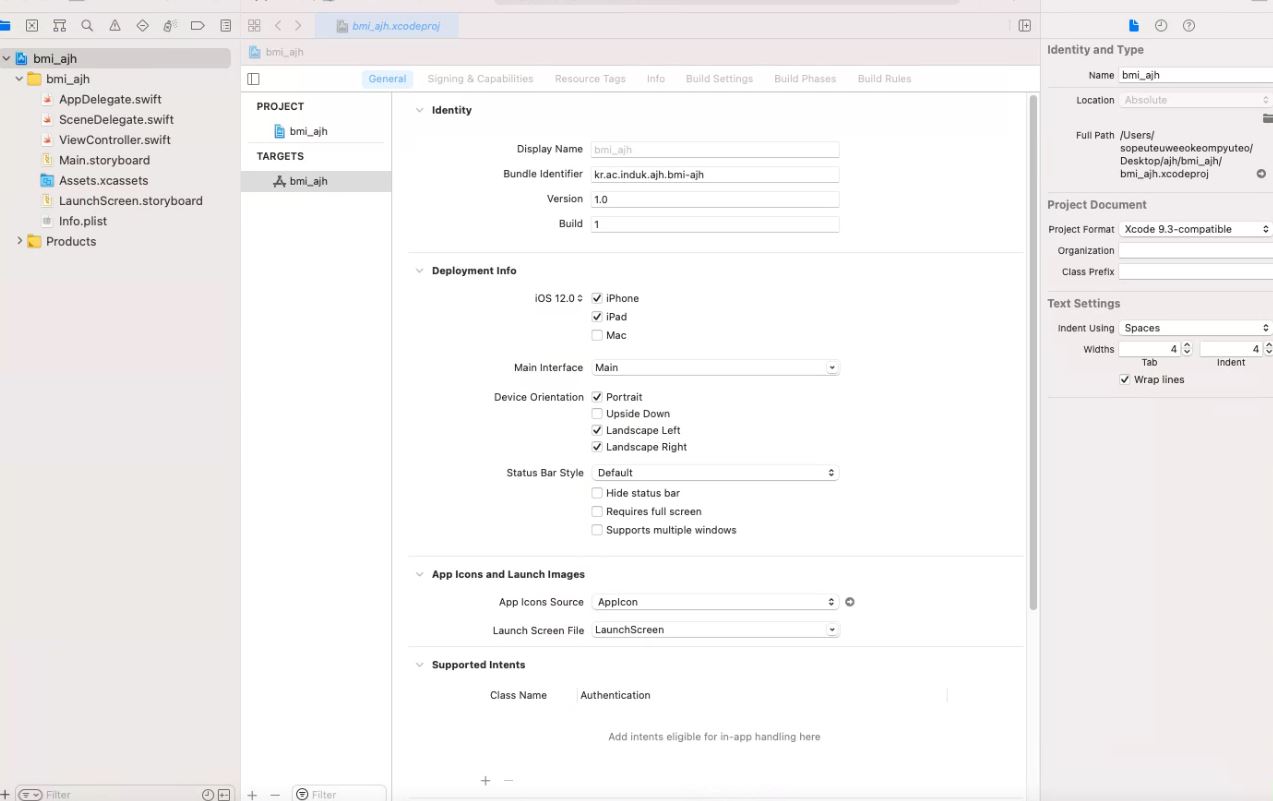The height and width of the screenshot is (801, 1273).
Task: Select Main.storyboard in navigator
Action: coord(104,160)
